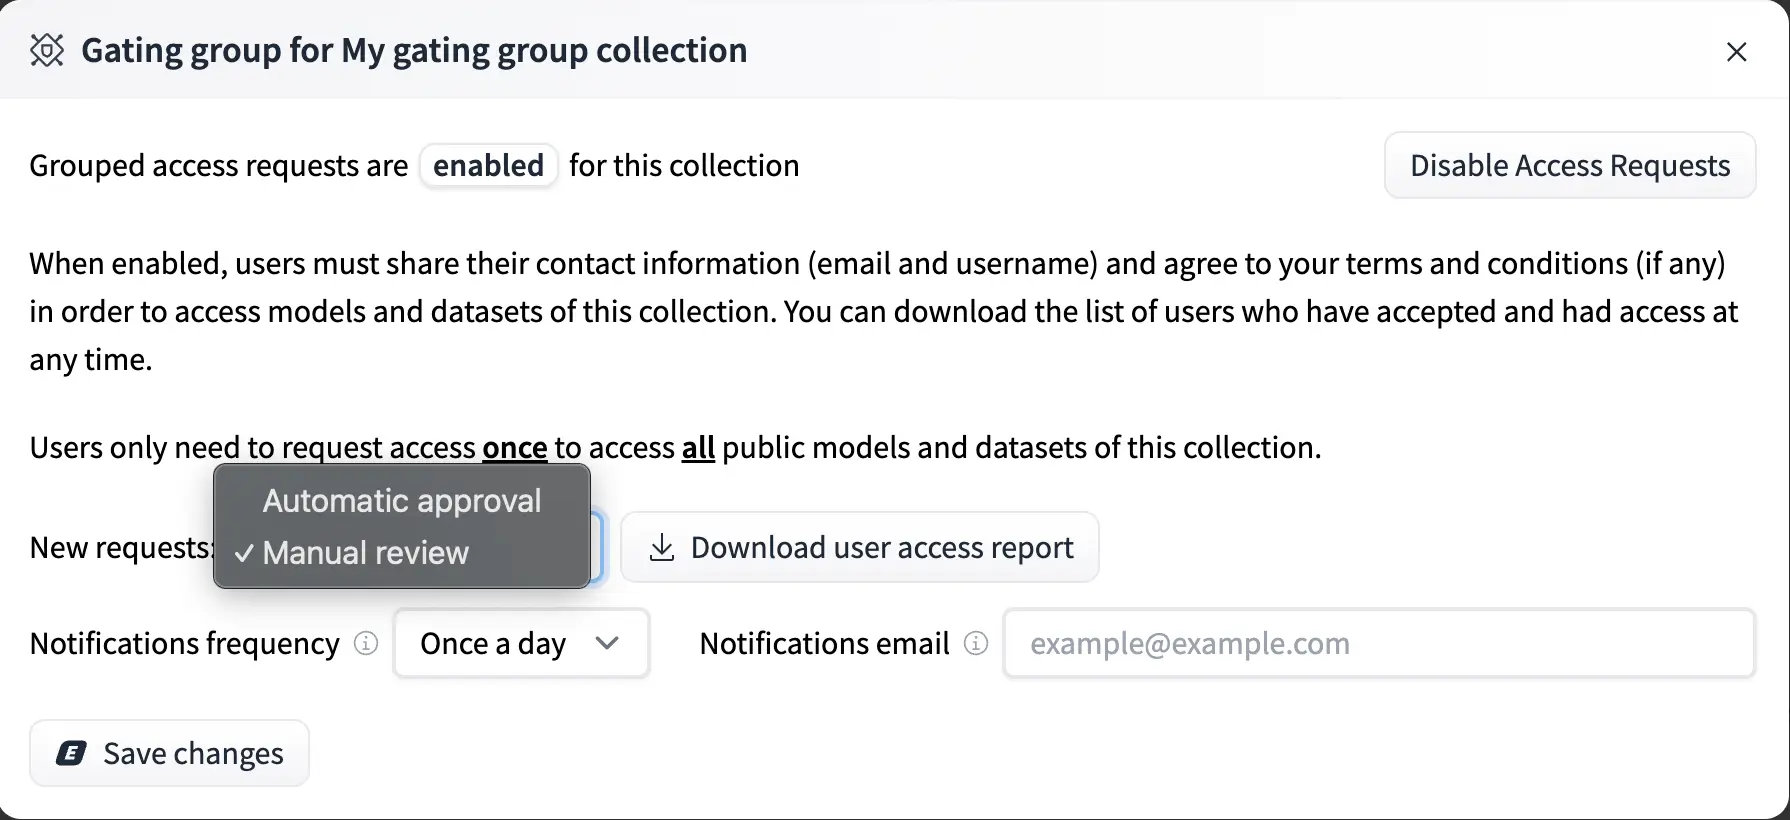The height and width of the screenshot is (820, 1790).
Task: Click the gating group icon in the title
Action: tap(47, 50)
